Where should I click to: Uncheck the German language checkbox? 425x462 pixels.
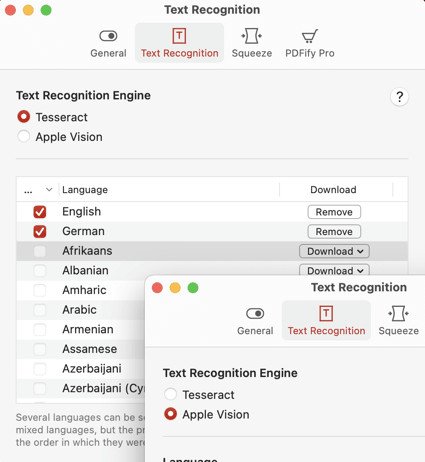(x=40, y=231)
